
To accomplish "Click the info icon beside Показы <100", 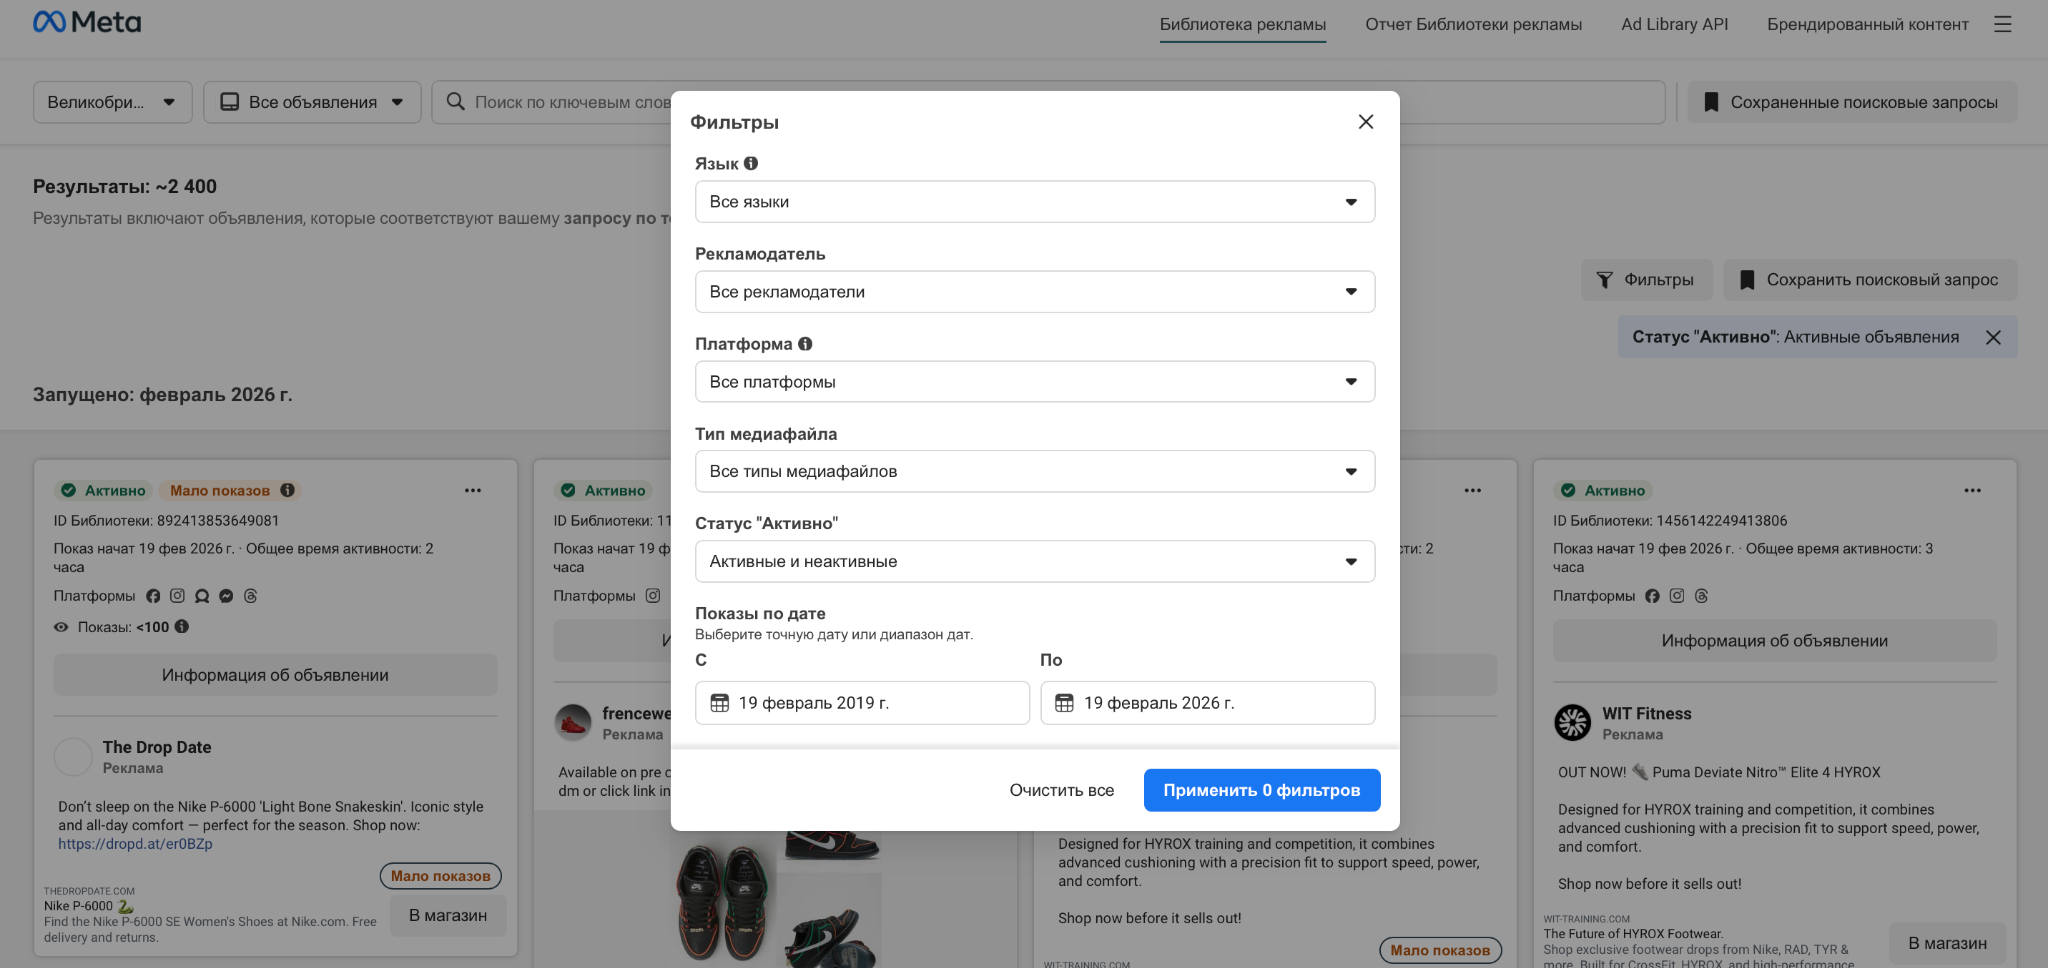I will point(182,627).
